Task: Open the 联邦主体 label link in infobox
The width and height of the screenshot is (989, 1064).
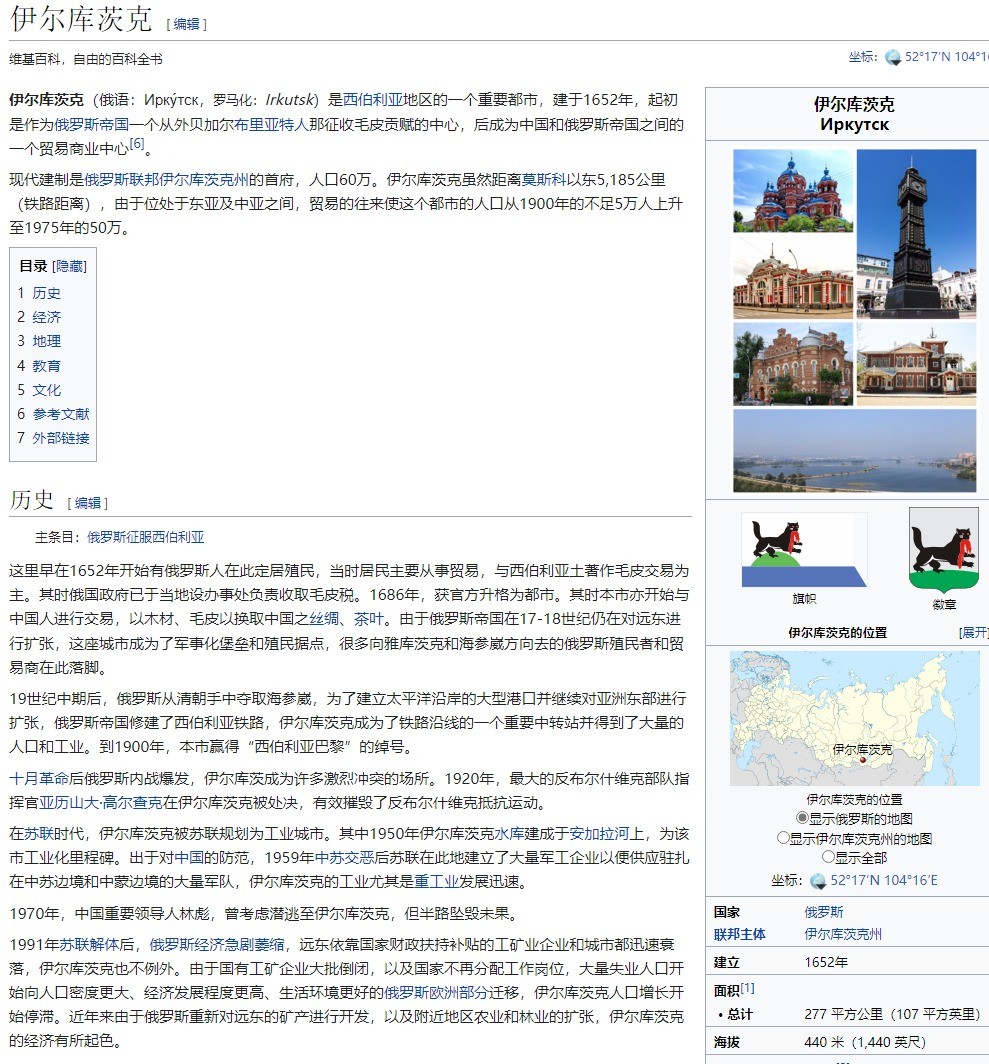Action: point(739,934)
